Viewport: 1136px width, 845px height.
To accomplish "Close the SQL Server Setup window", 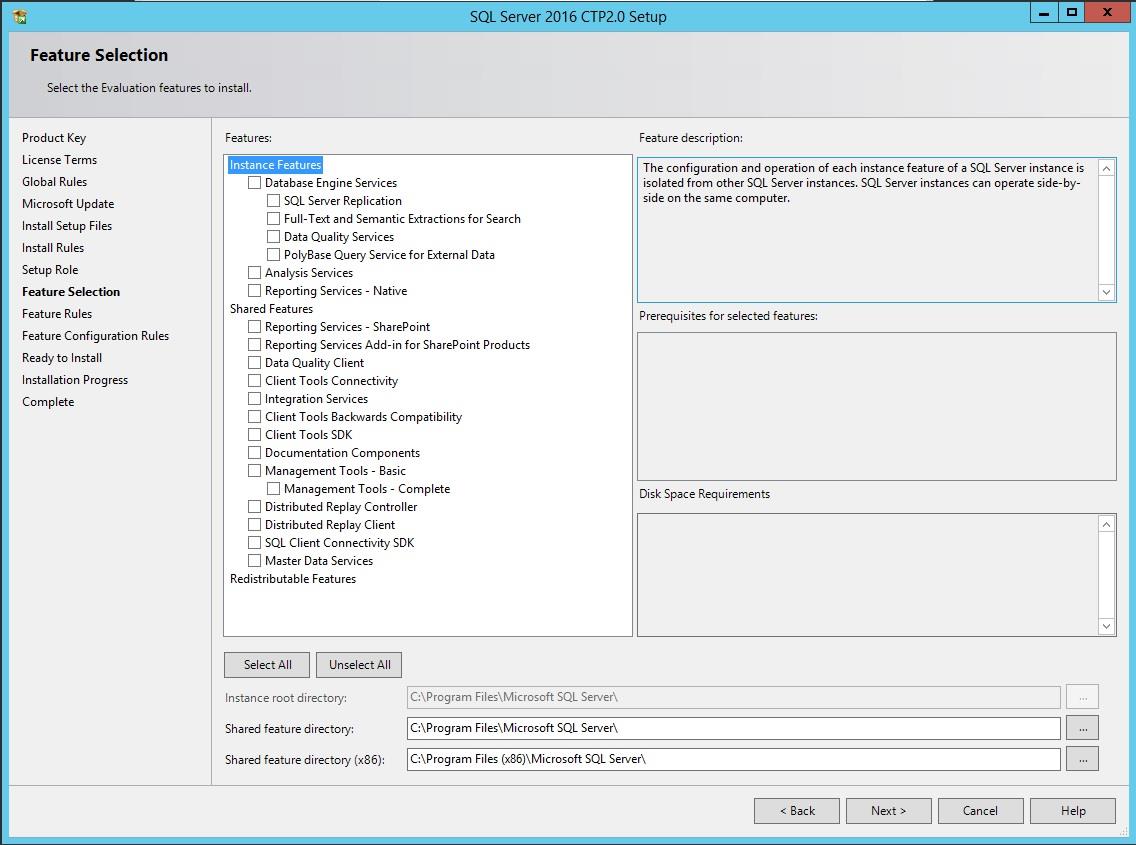I will coord(1107,12).
